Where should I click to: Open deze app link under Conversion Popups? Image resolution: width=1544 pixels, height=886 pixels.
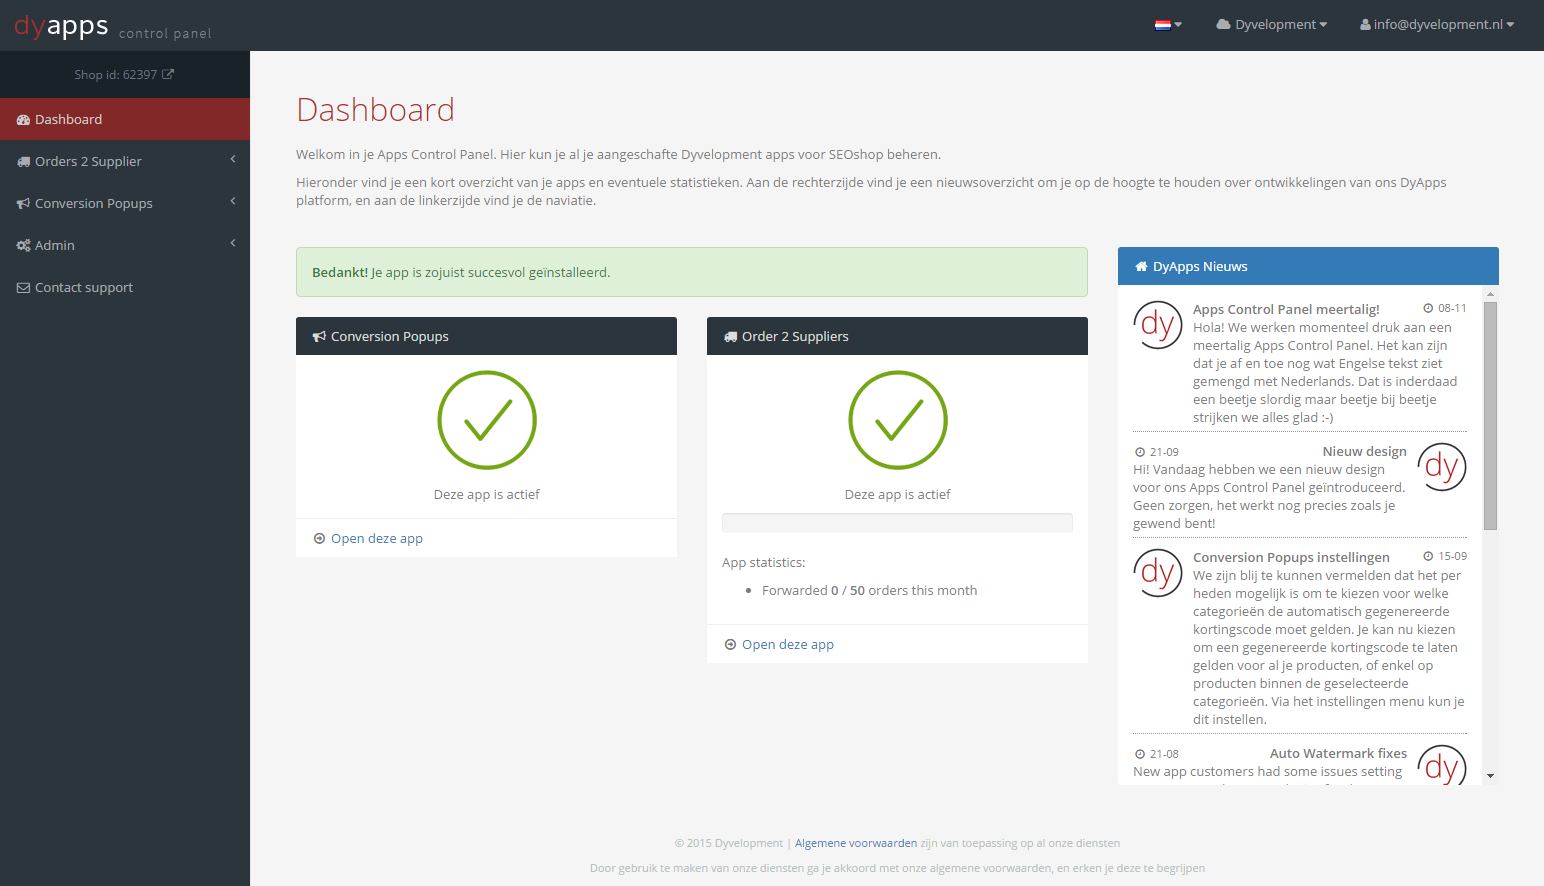[x=377, y=539]
